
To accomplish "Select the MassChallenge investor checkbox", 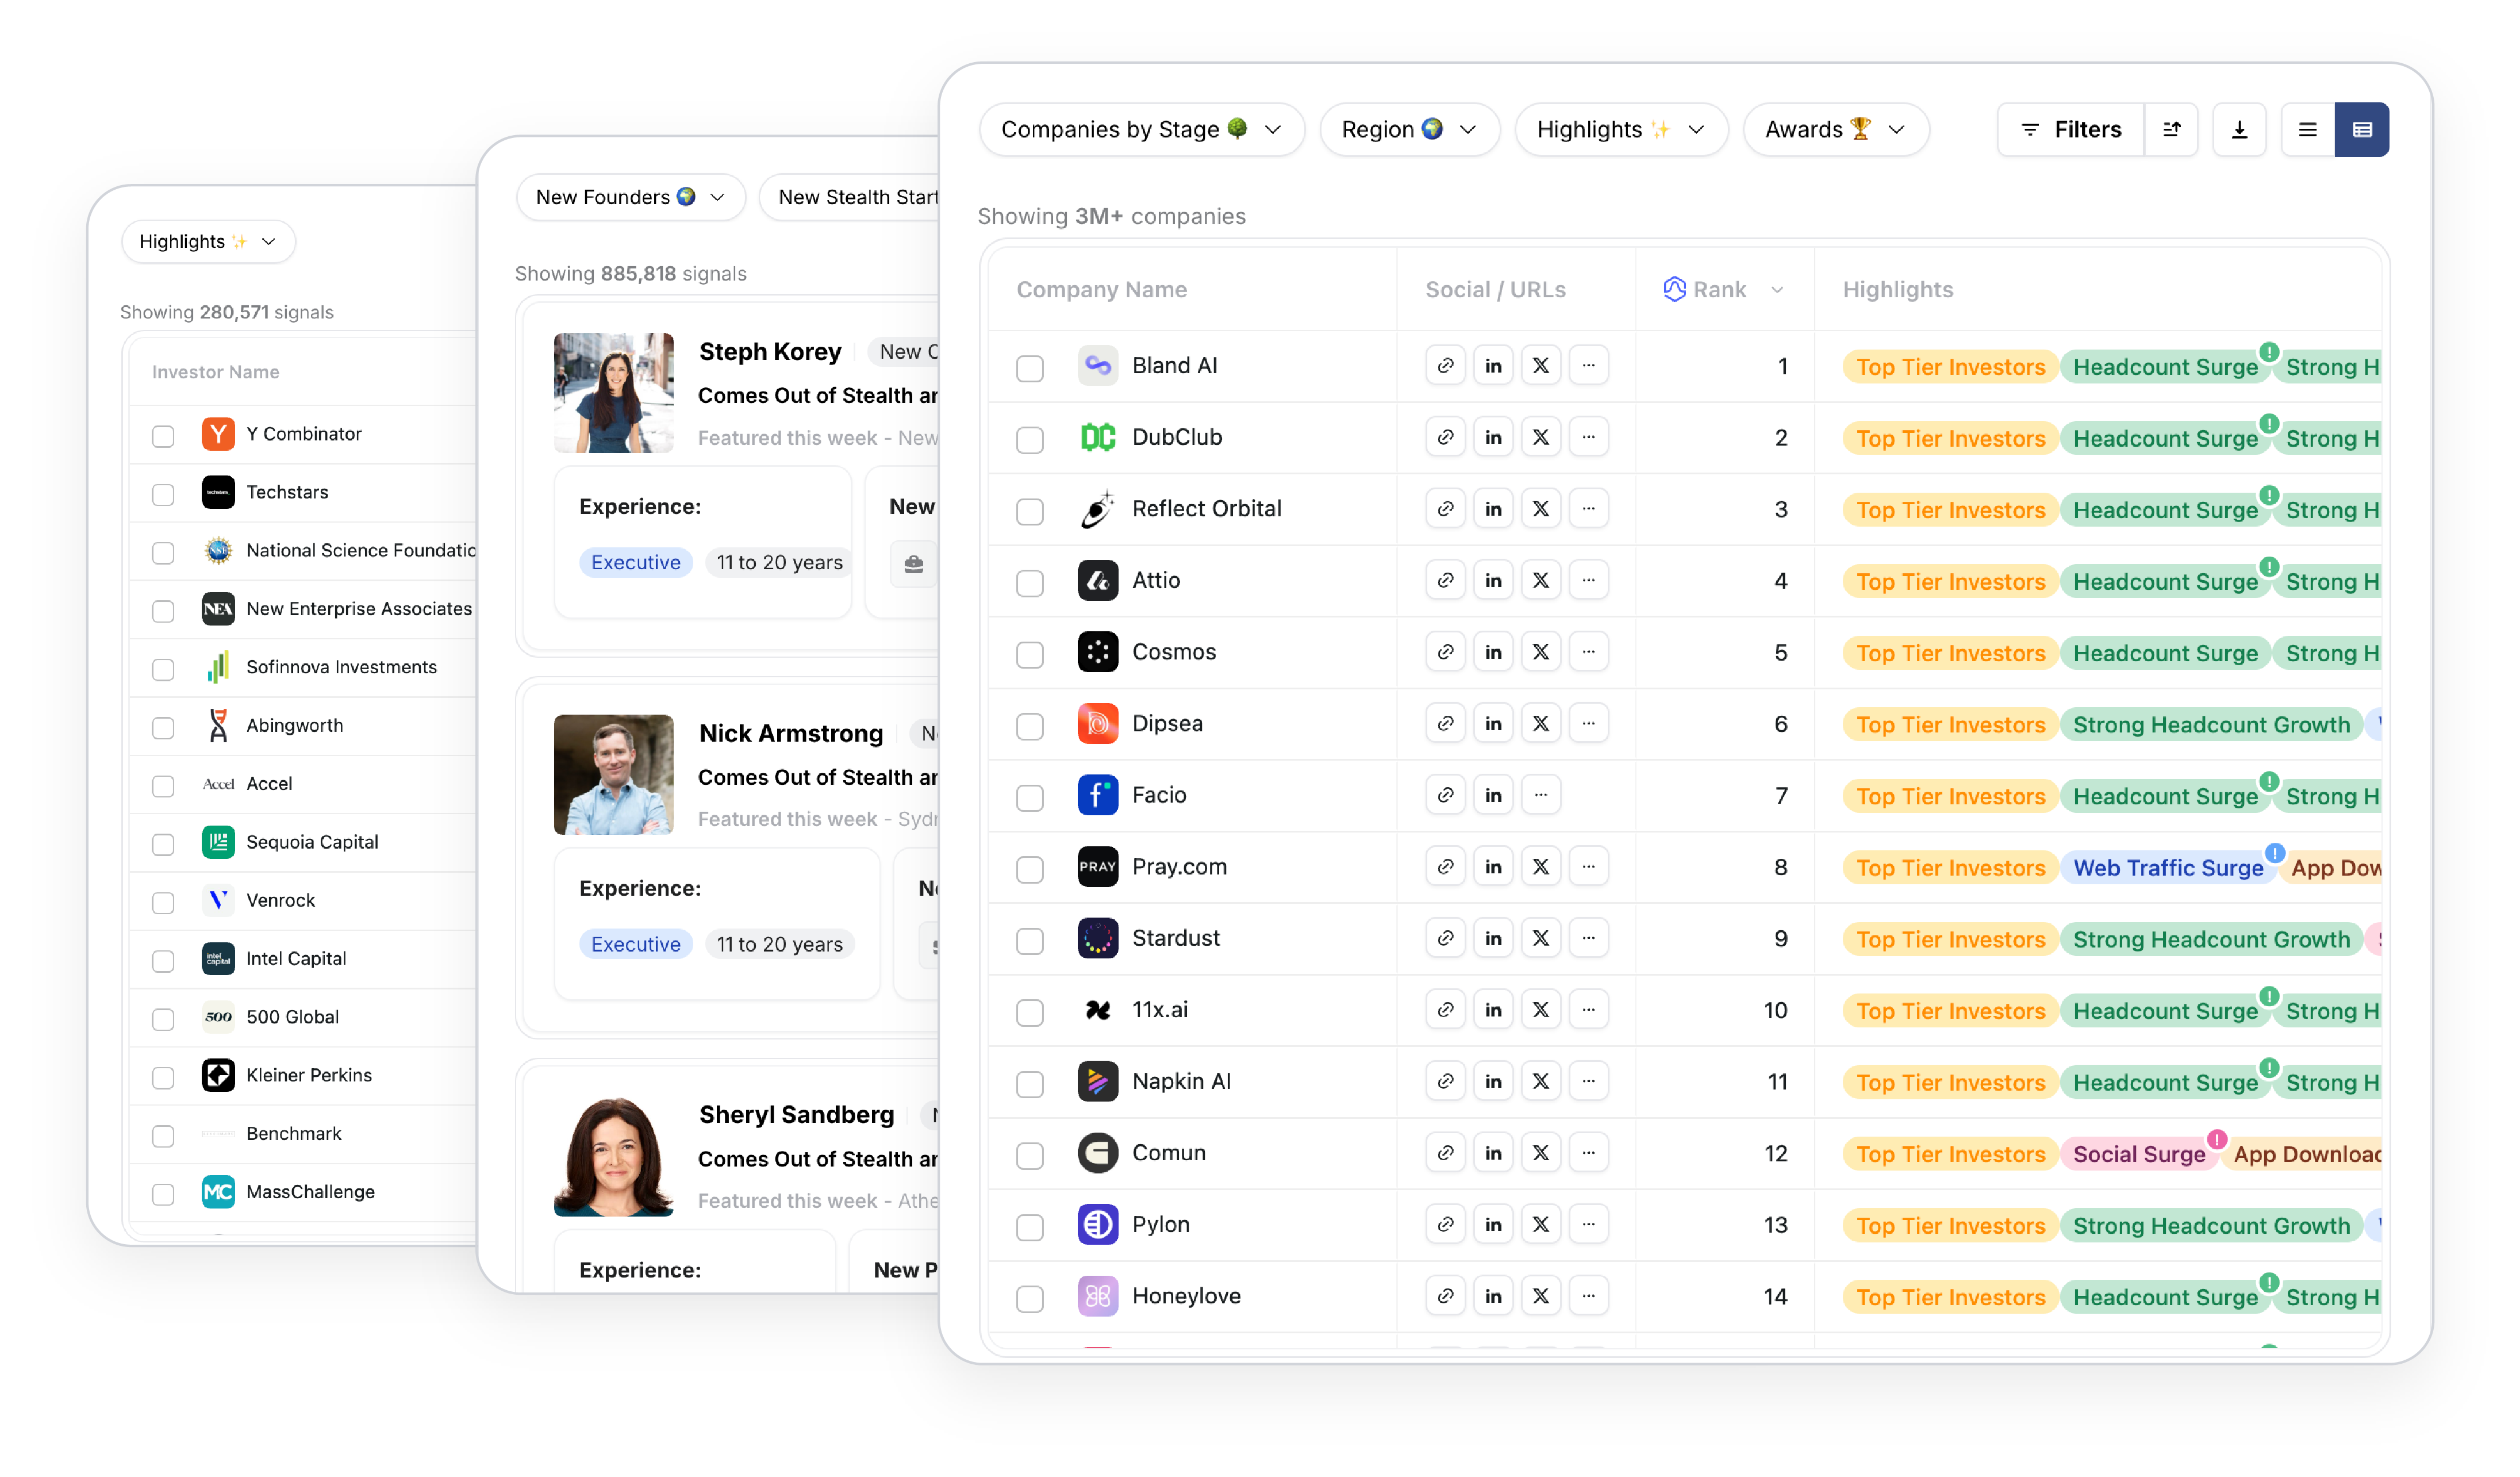I will 163,1194.
